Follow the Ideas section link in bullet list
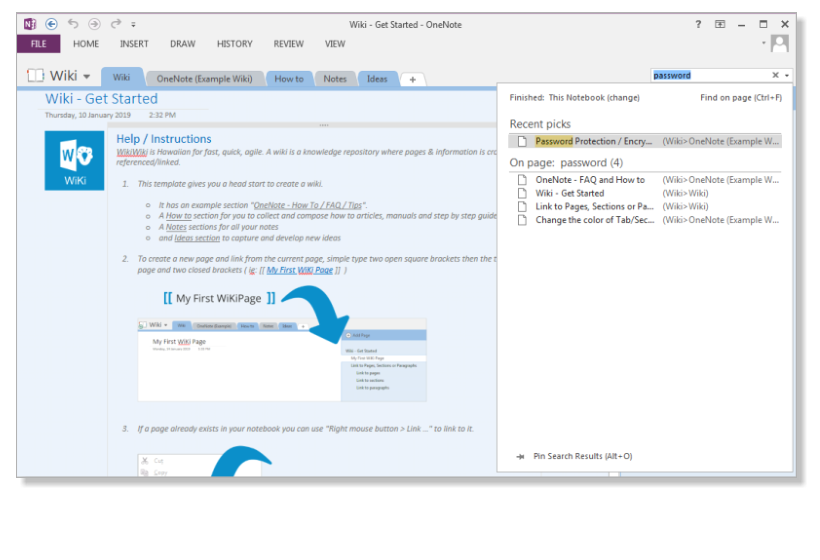This screenshot has width=820, height=560. (197, 238)
